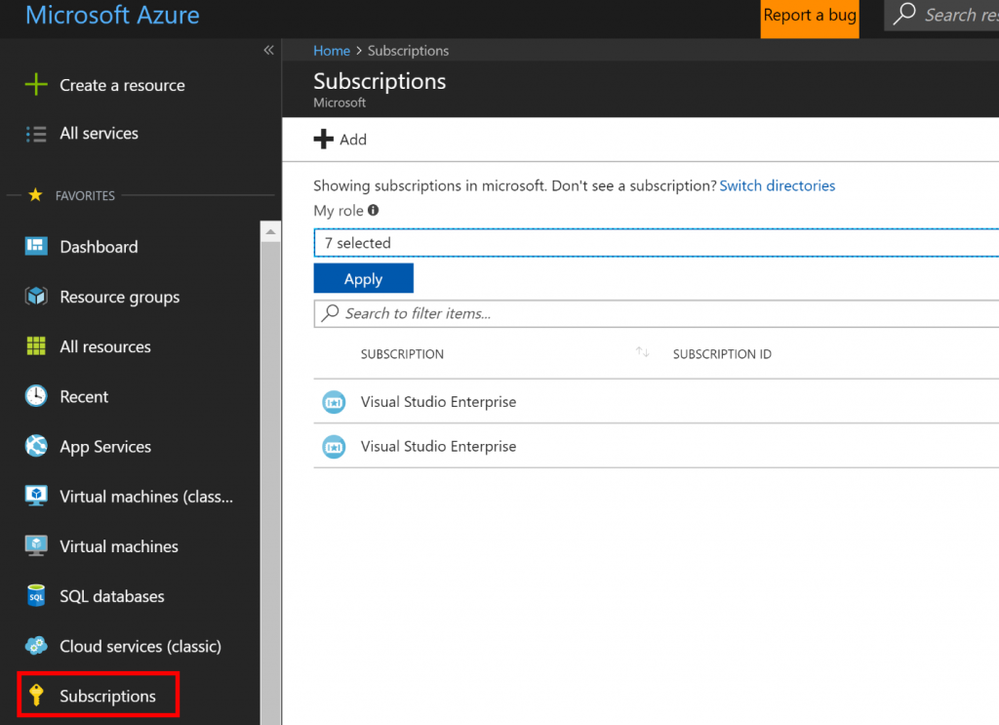Image resolution: width=999 pixels, height=725 pixels.
Task: Open Dashboard from the favorites sidebar
Action: (99, 247)
